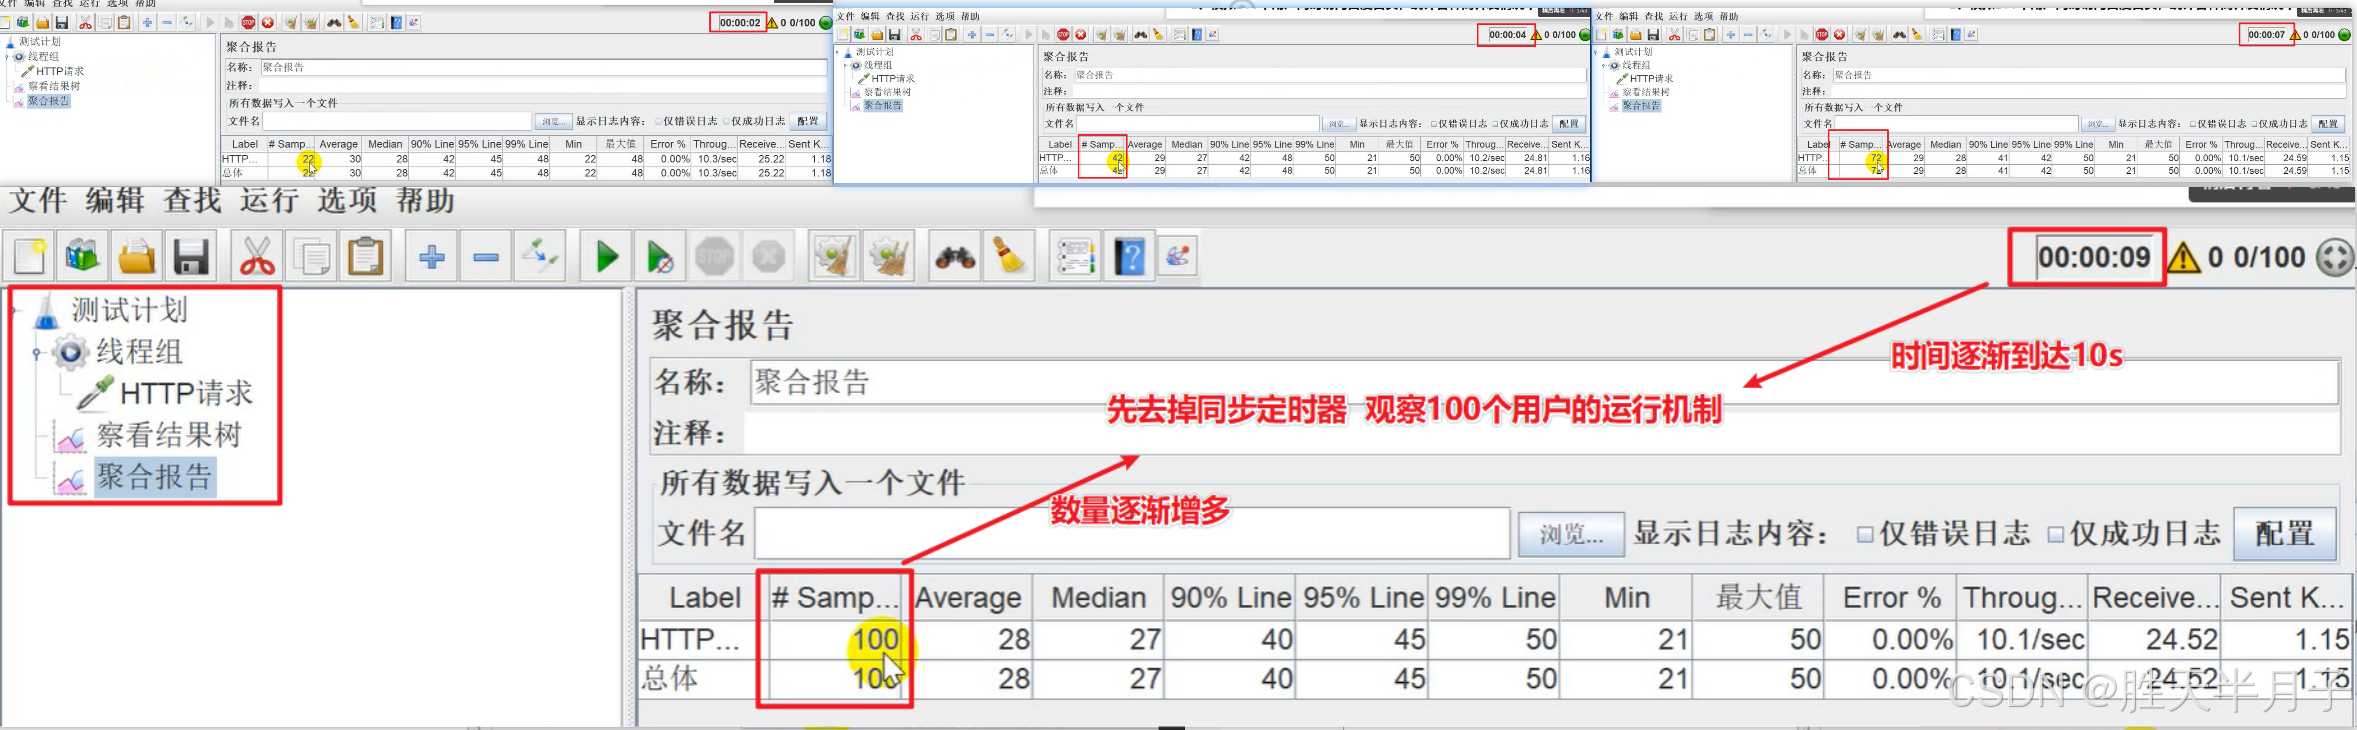Click Reset Search brush icon in 00:00:09 window
The width and height of the screenshot is (2357, 730).
pyautogui.click(x=1010, y=256)
